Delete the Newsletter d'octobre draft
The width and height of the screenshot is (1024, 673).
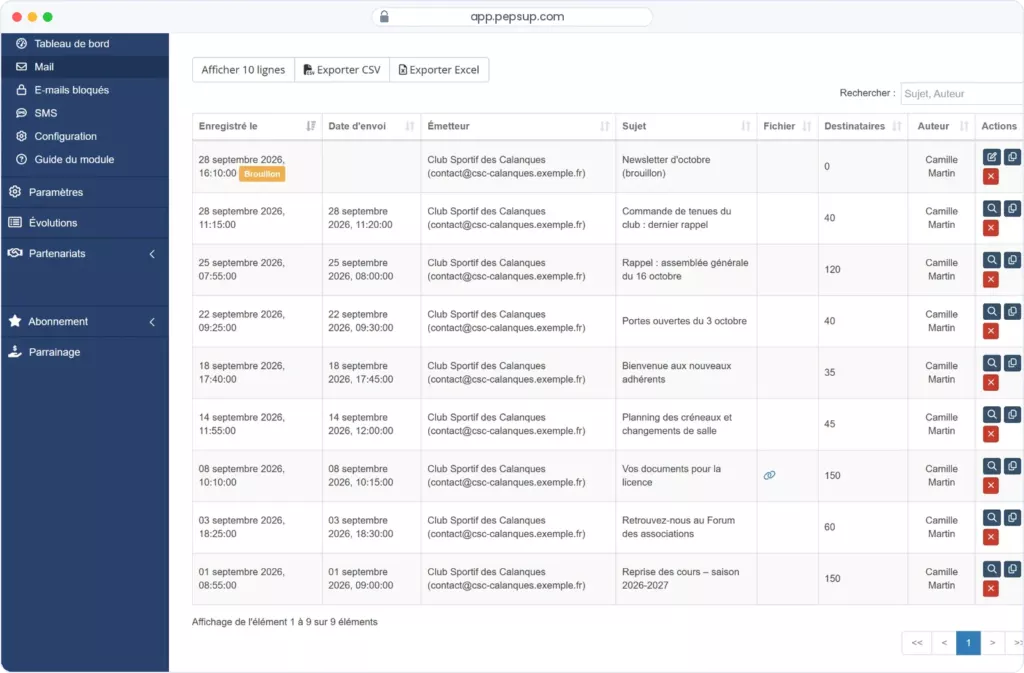pyautogui.click(x=991, y=176)
